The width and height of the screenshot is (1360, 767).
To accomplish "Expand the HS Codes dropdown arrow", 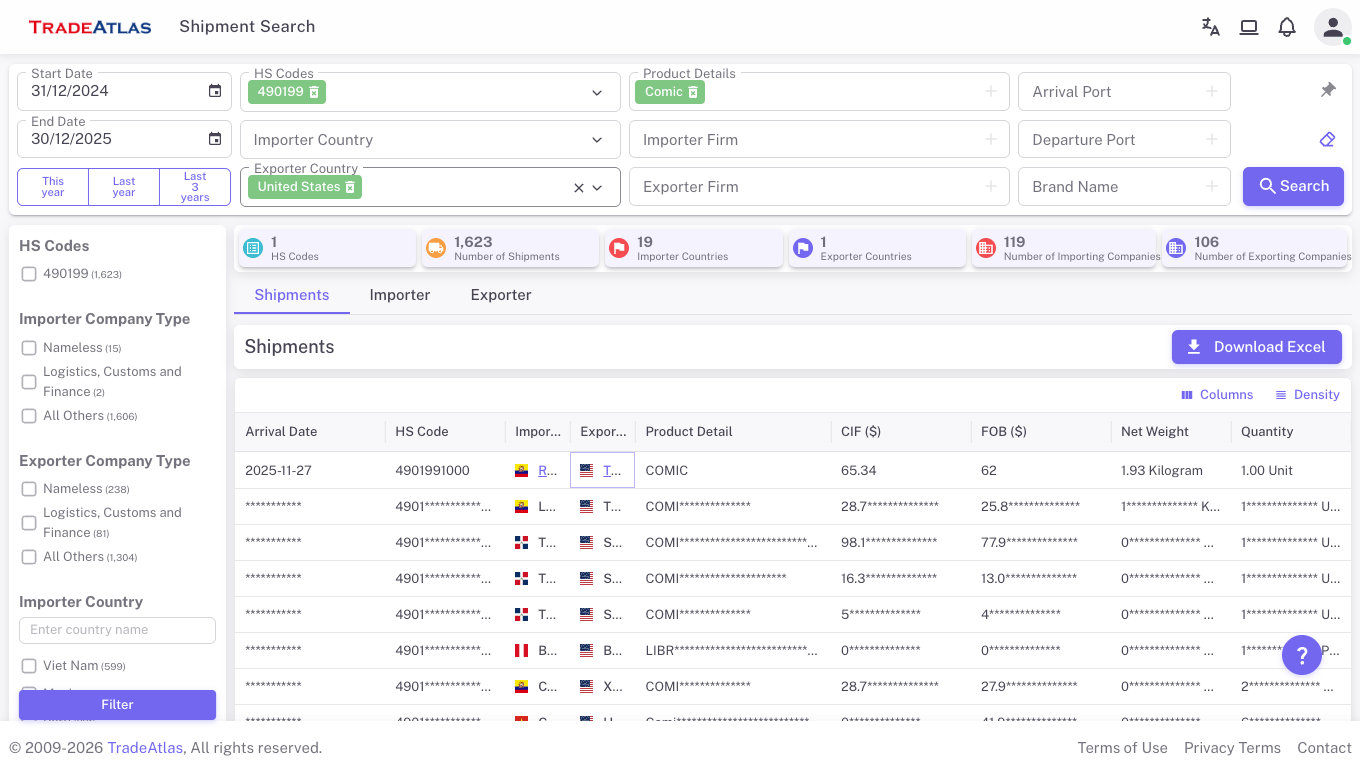I will tap(597, 92).
